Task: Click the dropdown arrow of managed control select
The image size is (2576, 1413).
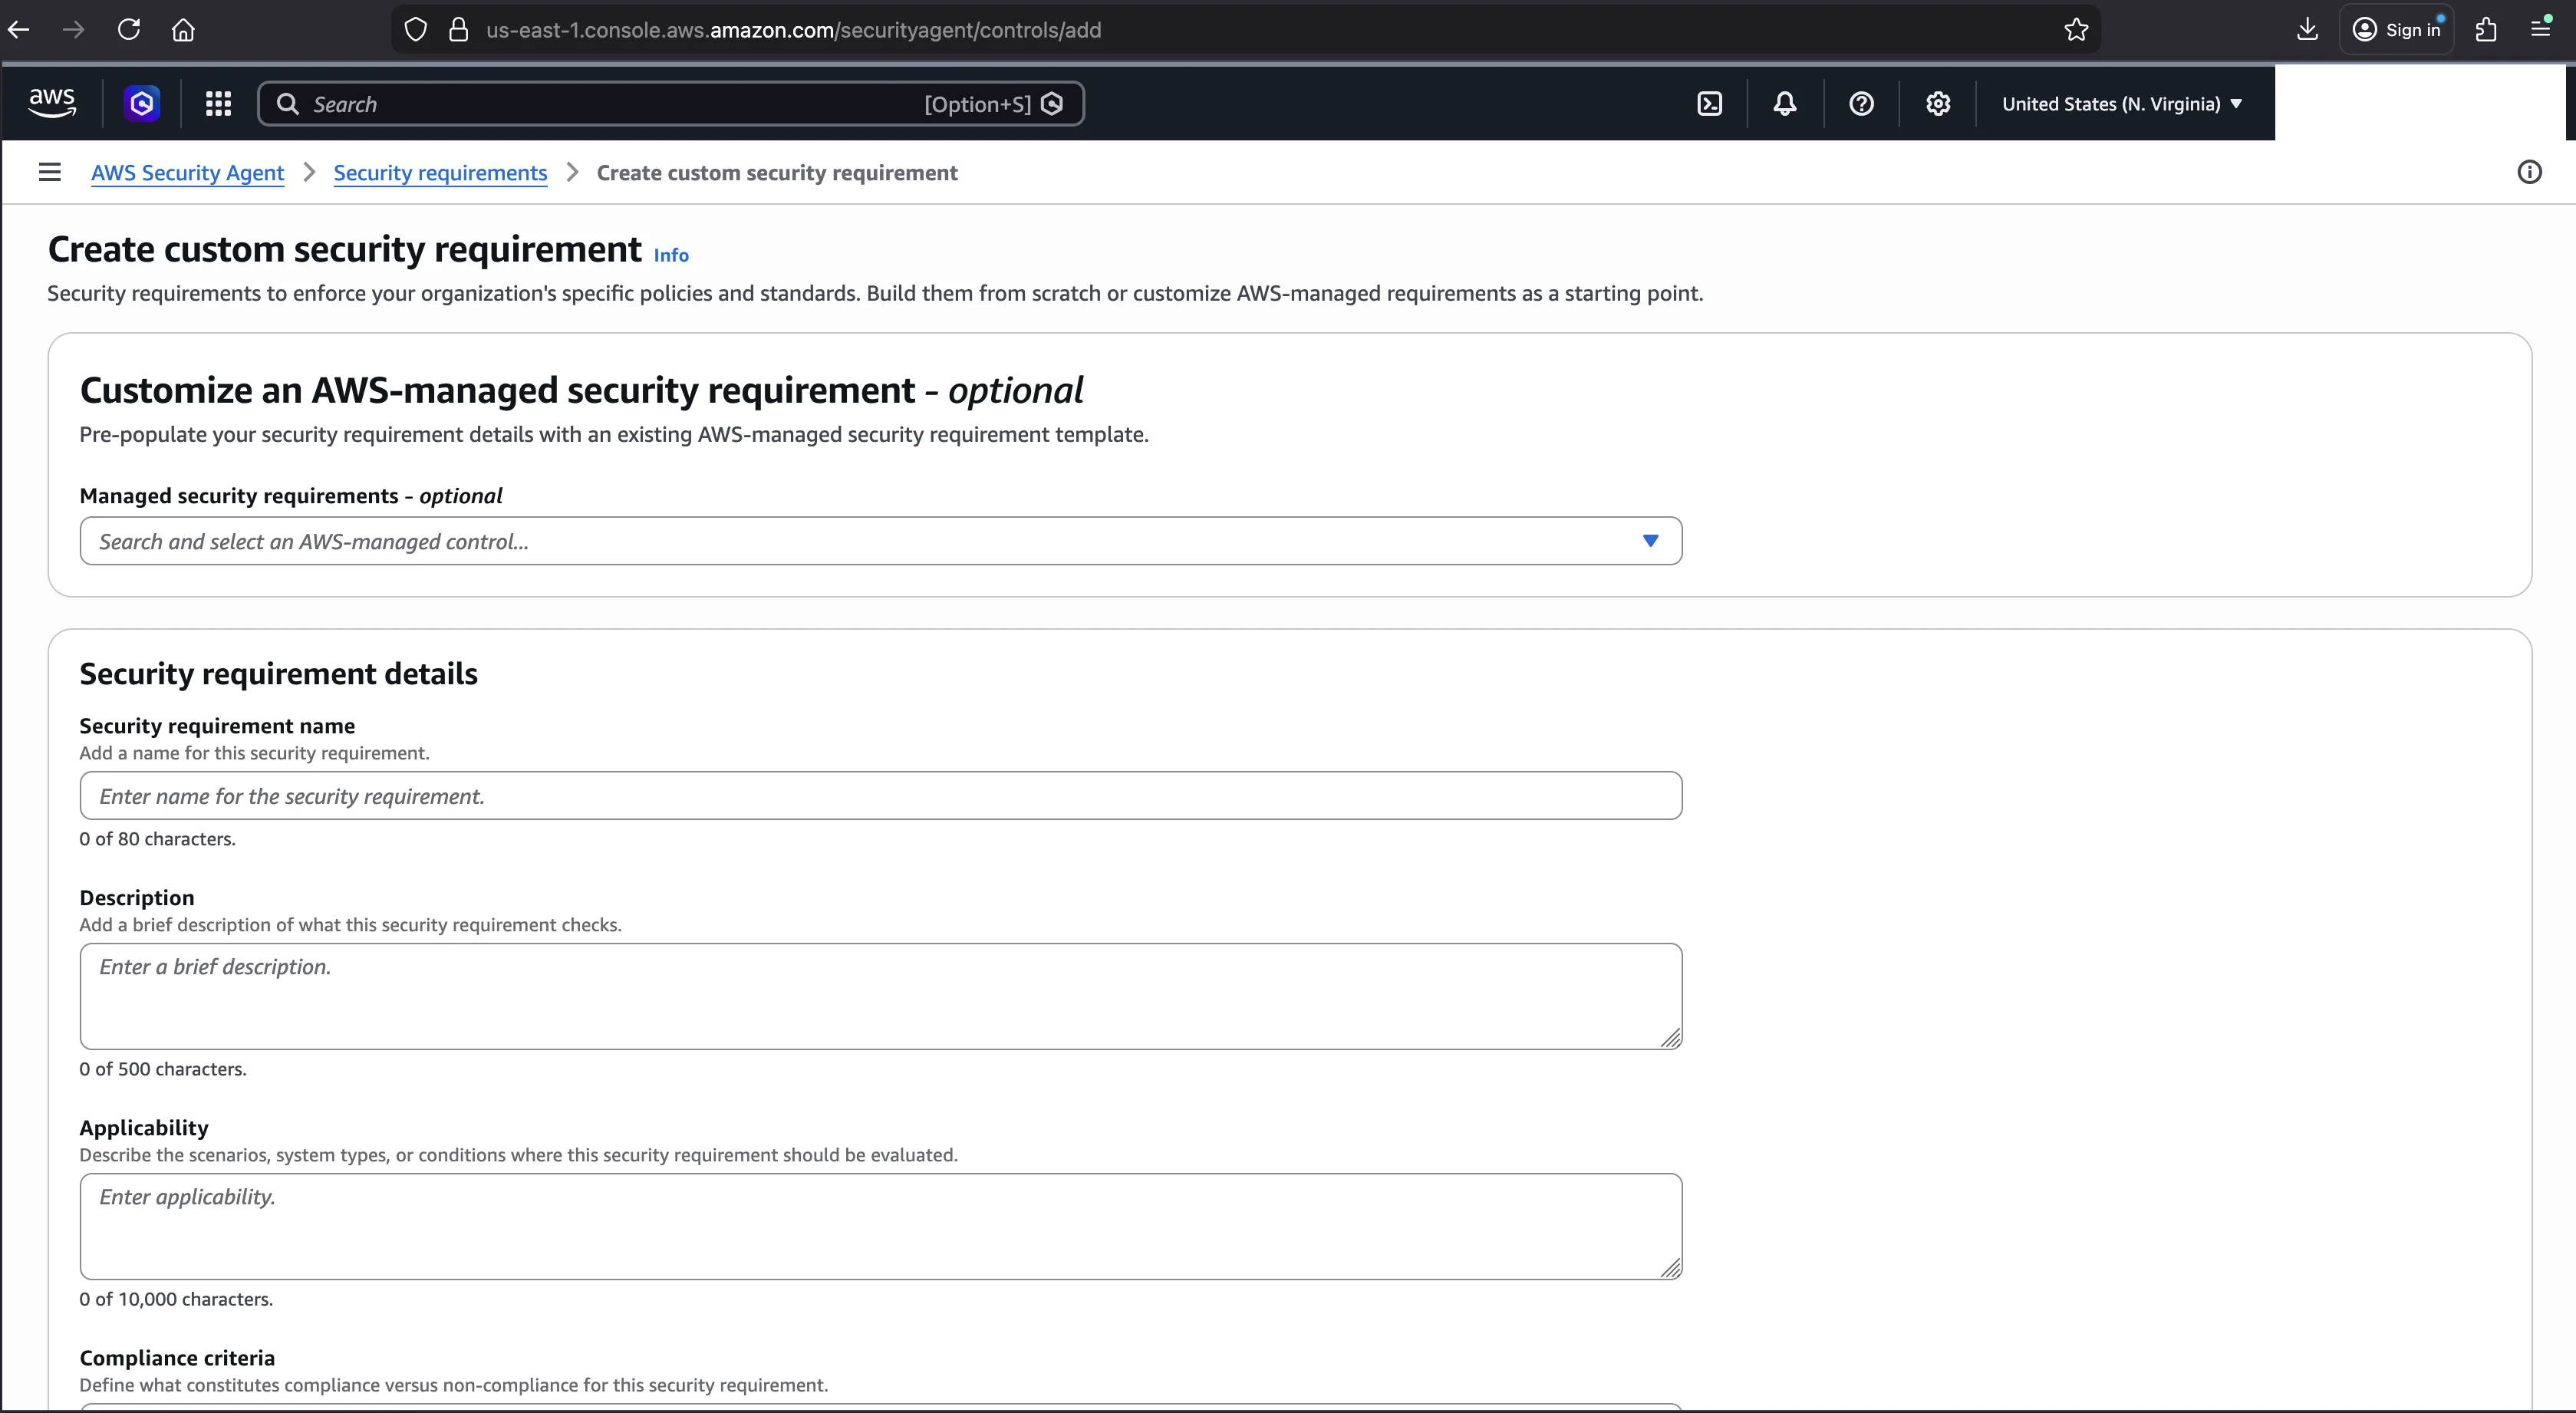Action: coord(1650,541)
